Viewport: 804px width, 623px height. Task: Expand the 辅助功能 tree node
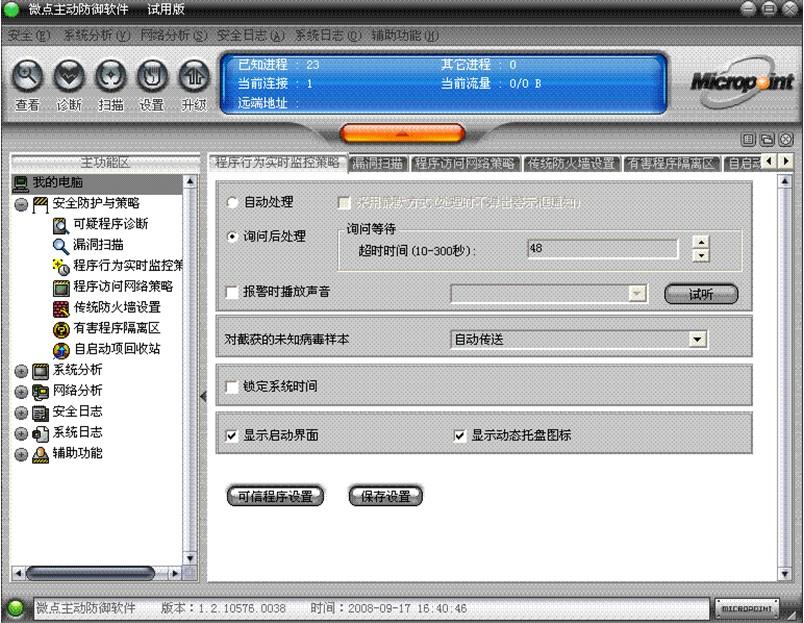[21, 455]
